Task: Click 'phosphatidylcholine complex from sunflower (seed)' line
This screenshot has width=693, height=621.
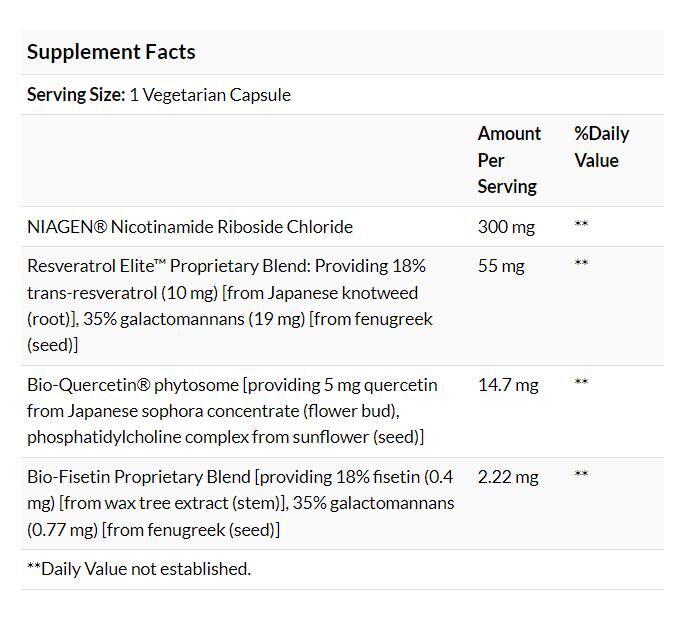Action: 225,437
